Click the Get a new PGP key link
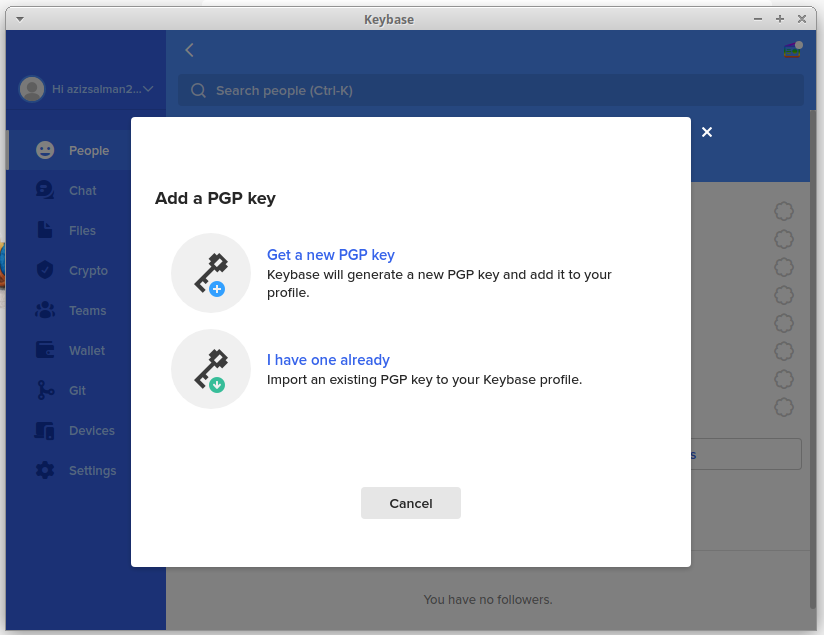Viewport: 824px width, 635px height. pos(330,255)
